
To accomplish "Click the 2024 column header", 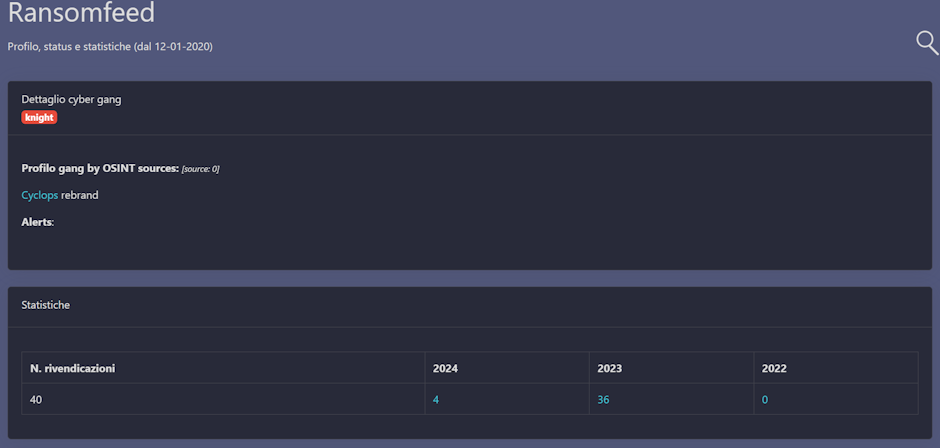I will click(445, 368).
